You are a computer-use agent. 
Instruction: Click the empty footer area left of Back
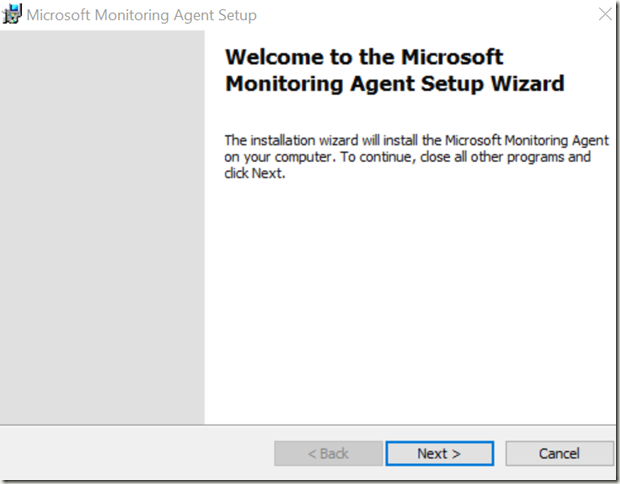pos(136,453)
